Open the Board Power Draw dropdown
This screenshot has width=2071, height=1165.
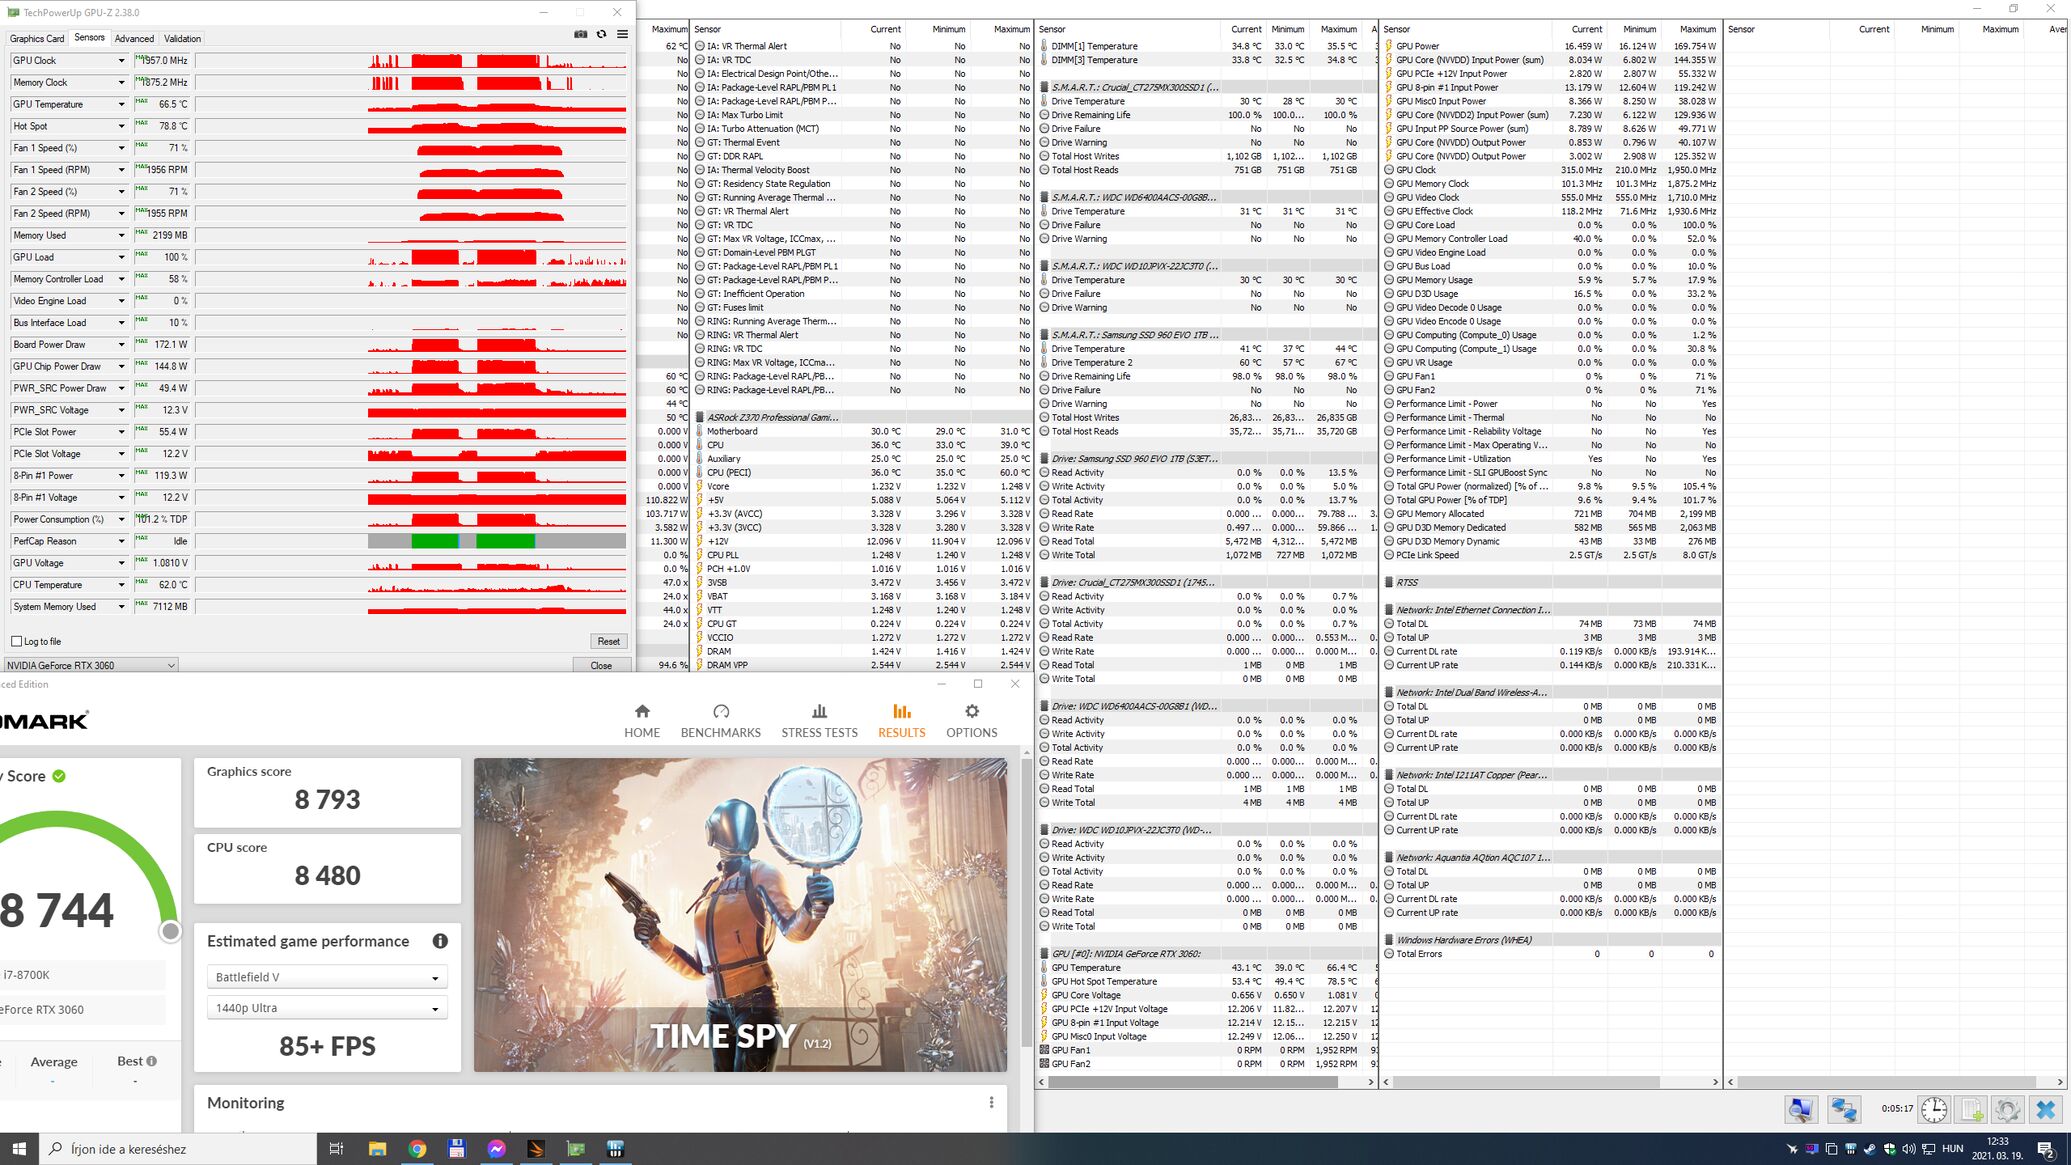point(121,344)
